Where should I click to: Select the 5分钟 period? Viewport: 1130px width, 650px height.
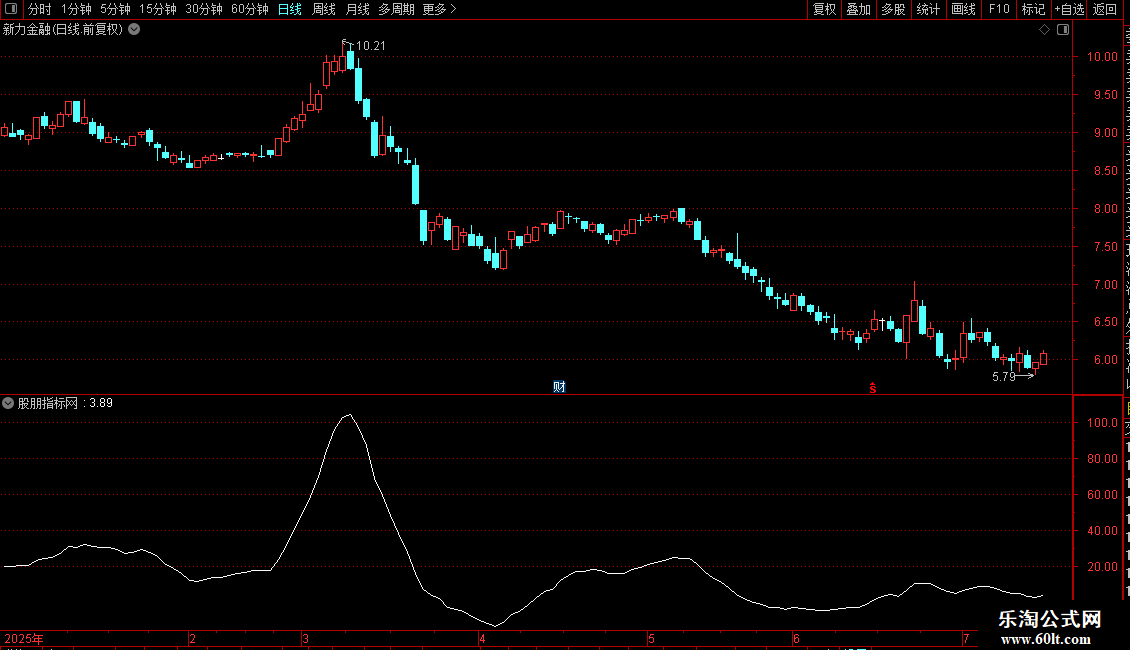pos(115,9)
